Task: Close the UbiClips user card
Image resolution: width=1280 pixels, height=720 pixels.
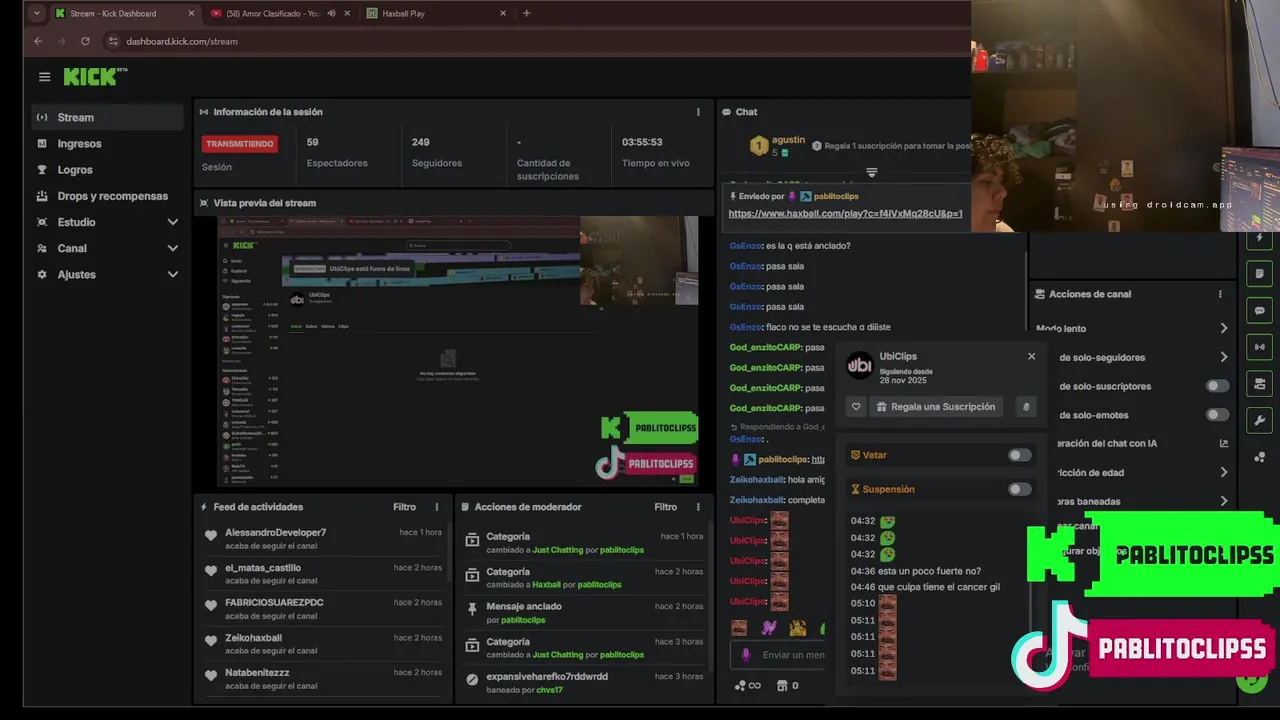Action: point(1031,356)
